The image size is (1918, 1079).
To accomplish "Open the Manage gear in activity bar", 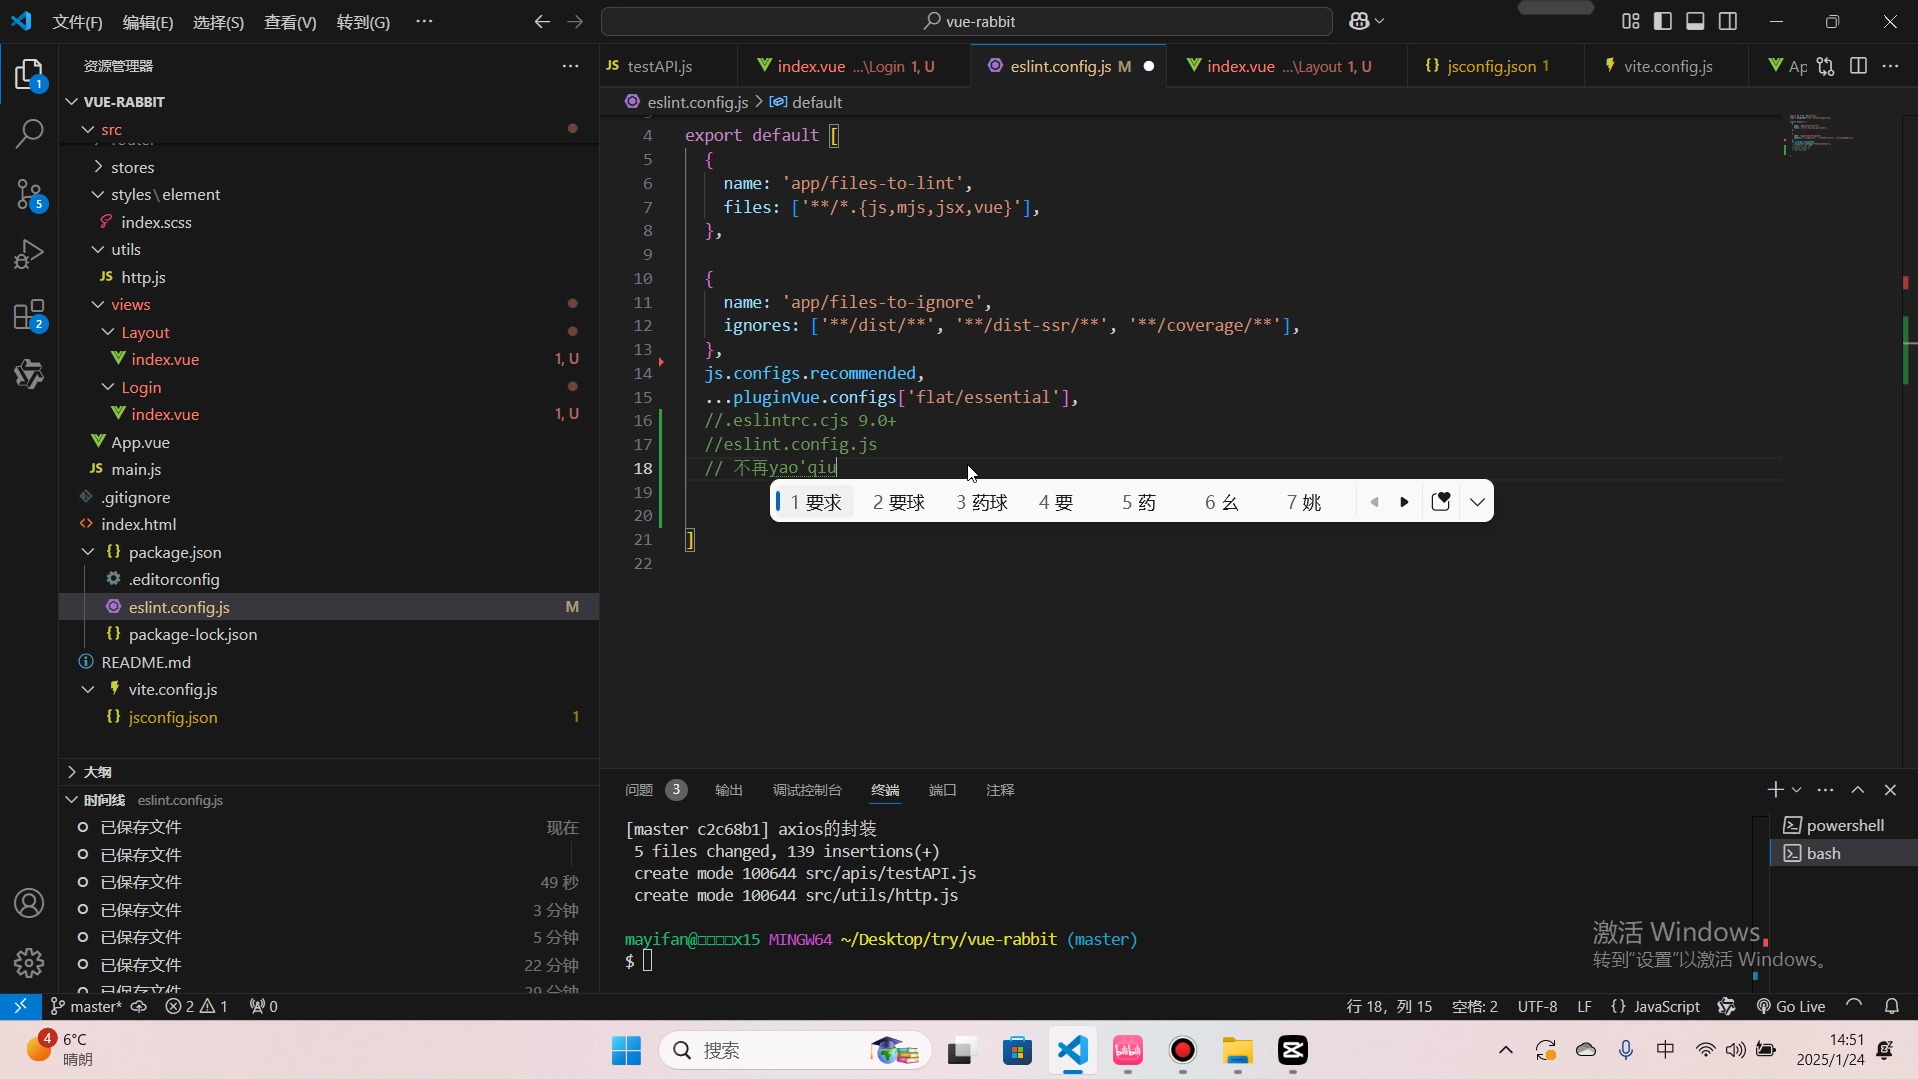I will [x=29, y=962].
